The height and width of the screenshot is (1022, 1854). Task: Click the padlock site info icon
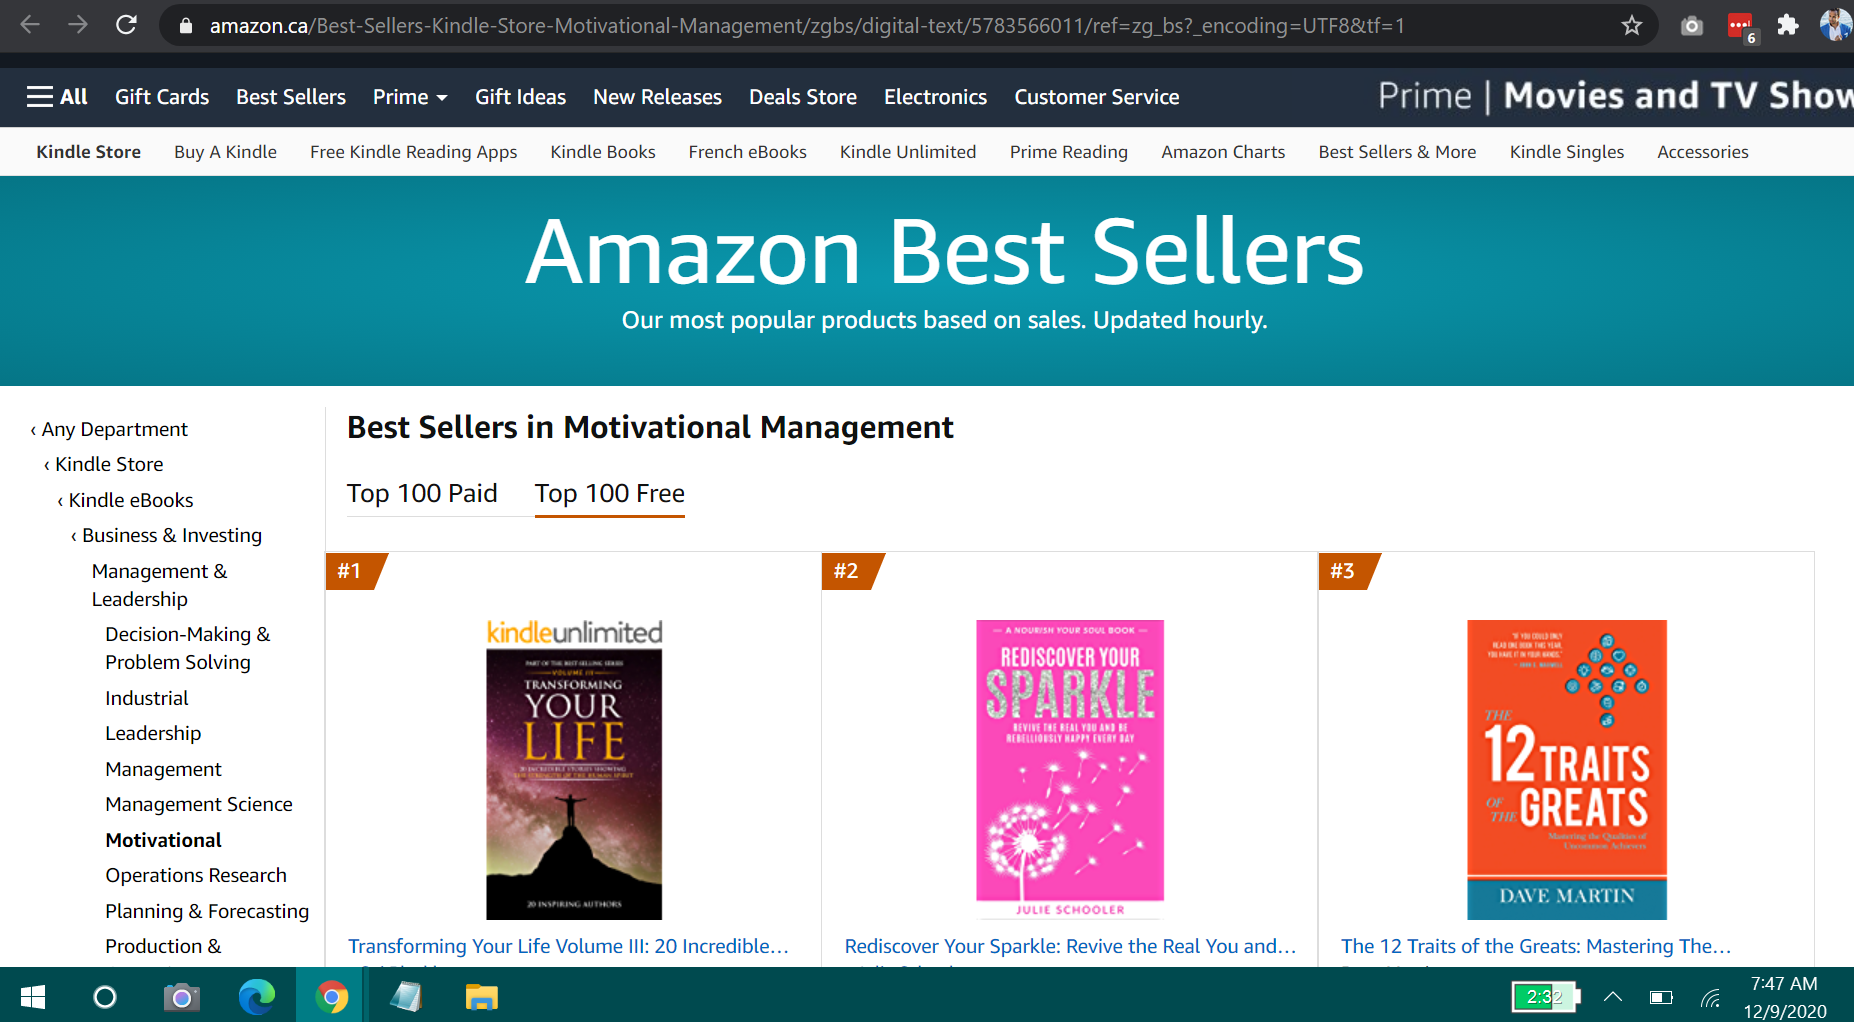185,26
